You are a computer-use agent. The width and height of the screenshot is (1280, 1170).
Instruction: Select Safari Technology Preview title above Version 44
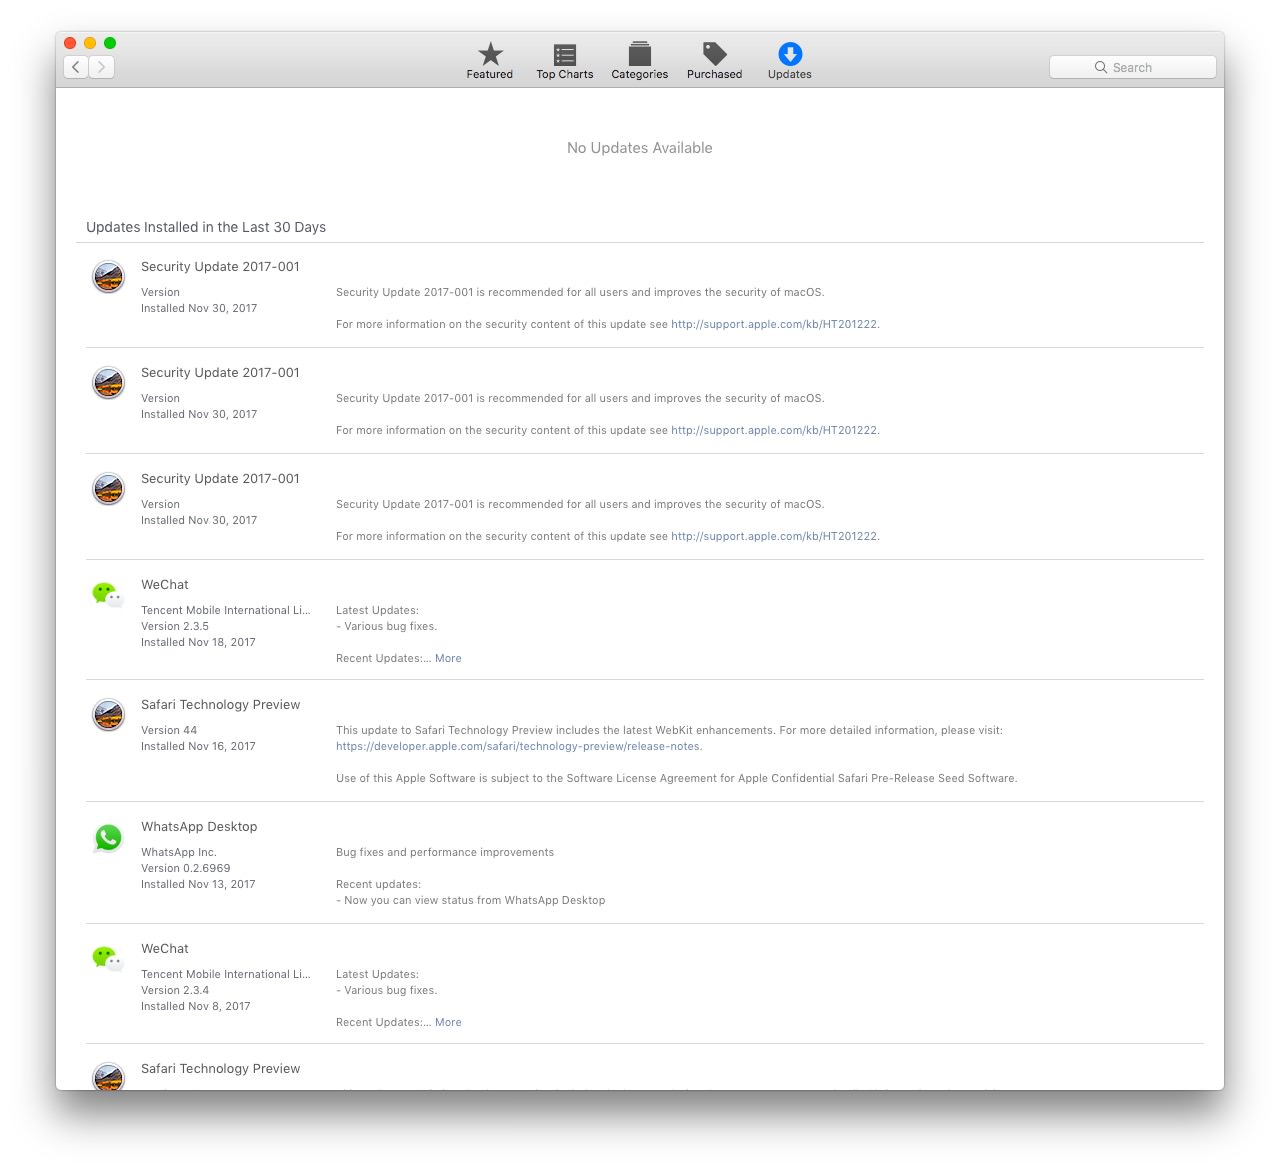pos(220,704)
